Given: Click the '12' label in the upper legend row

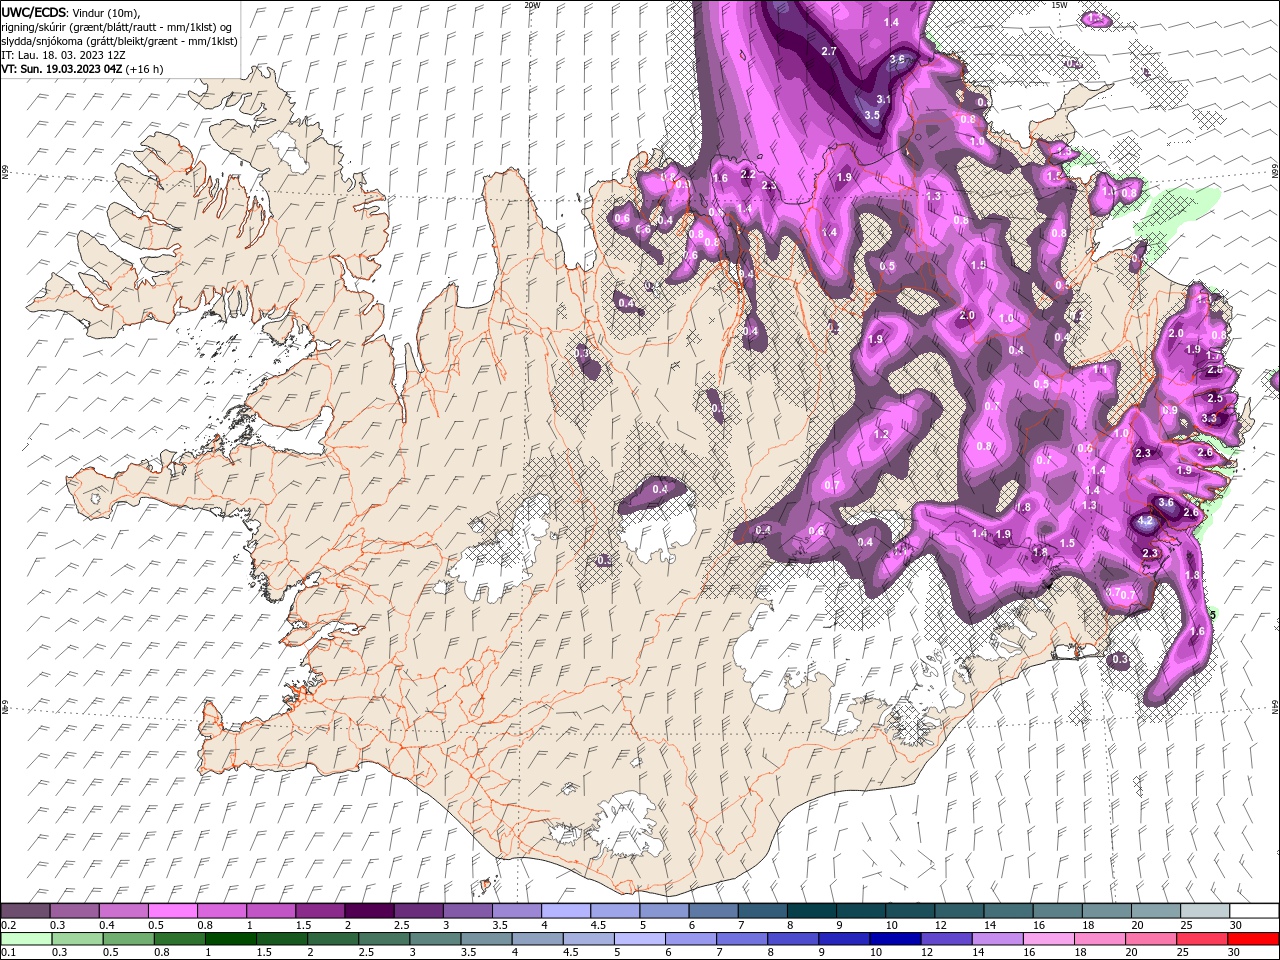Looking at the screenshot, I should (940, 925).
